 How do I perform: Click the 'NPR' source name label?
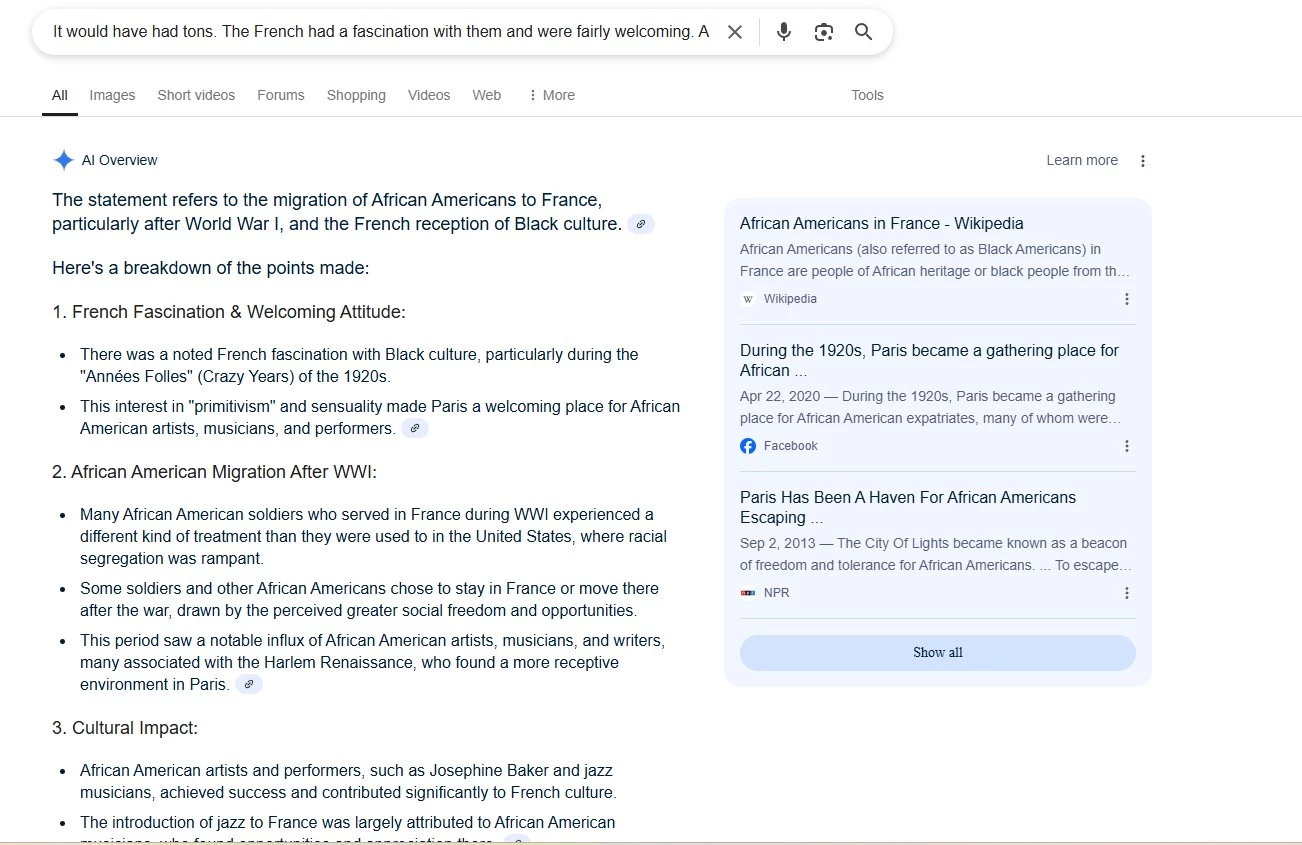tap(776, 593)
